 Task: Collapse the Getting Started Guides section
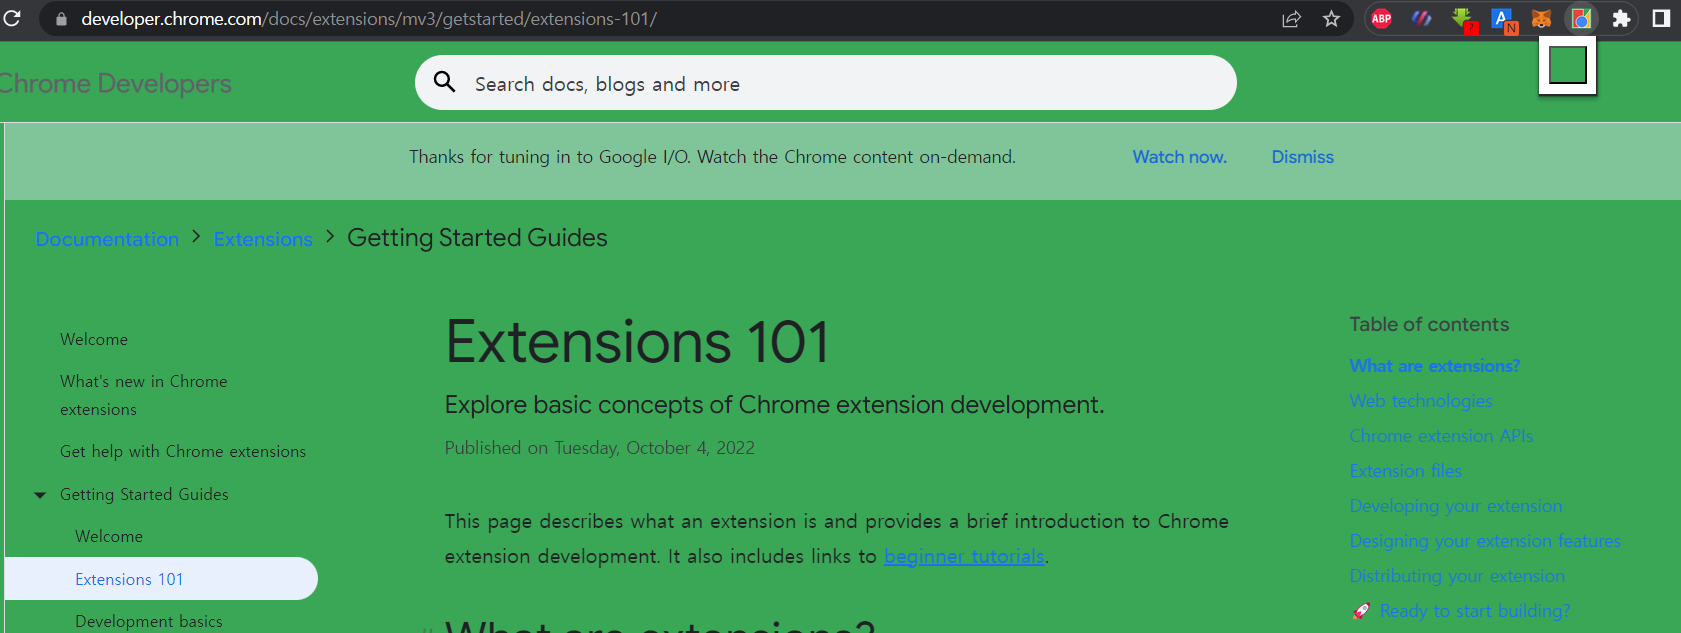pyautogui.click(x=40, y=495)
